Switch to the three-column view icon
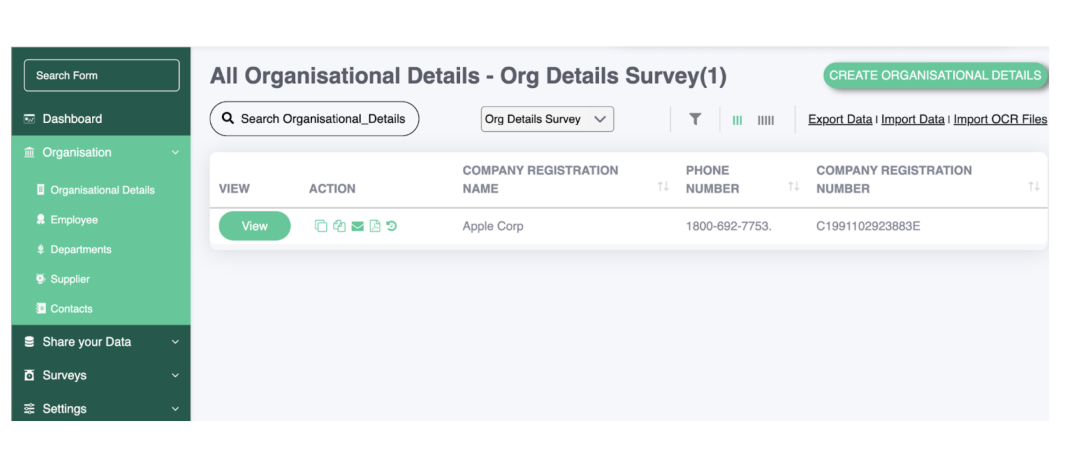The image size is (1067, 474). click(x=737, y=120)
